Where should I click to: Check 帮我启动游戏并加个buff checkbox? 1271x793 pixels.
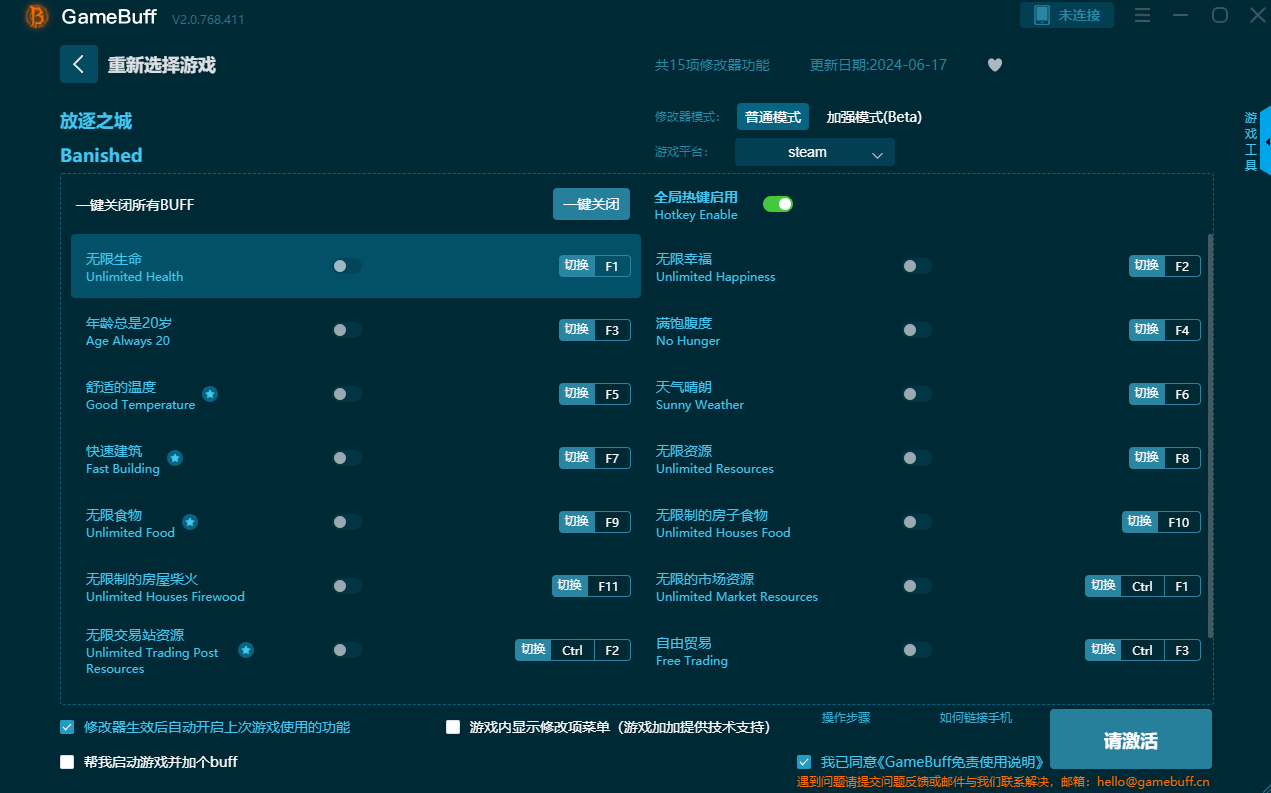click(x=67, y=762)
